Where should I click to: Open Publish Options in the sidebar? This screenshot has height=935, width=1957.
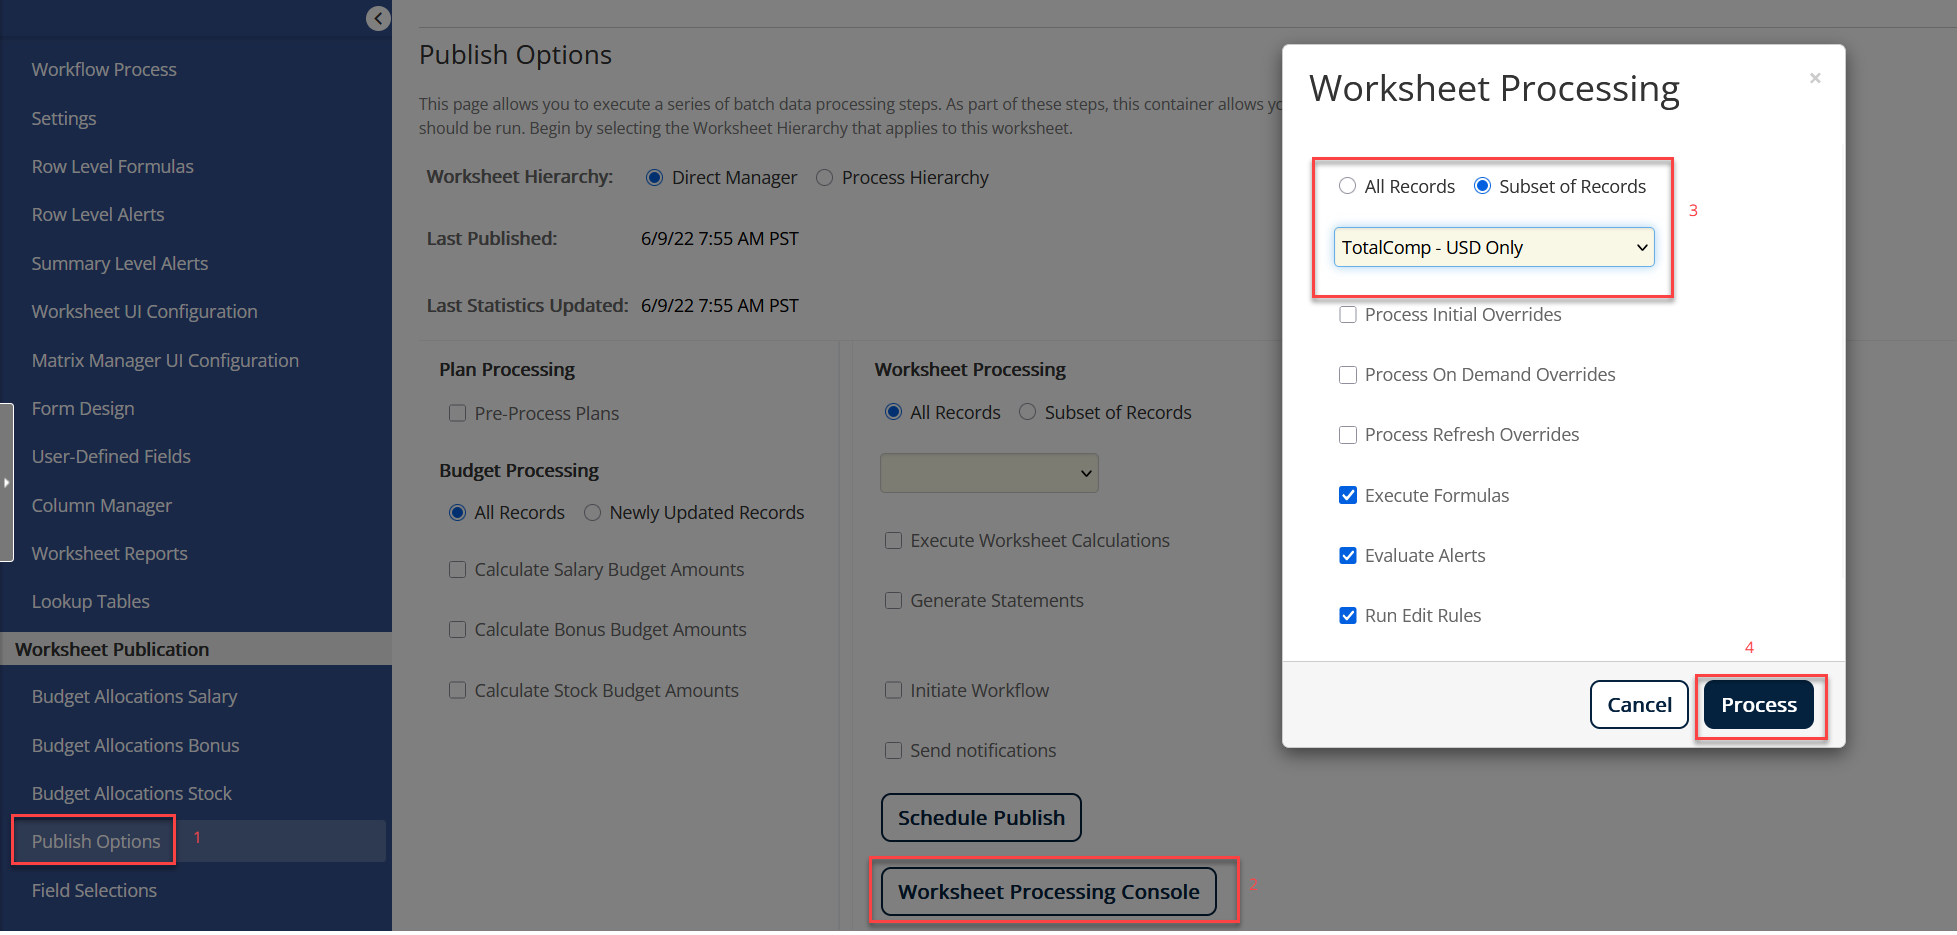[x=96, y=841]
